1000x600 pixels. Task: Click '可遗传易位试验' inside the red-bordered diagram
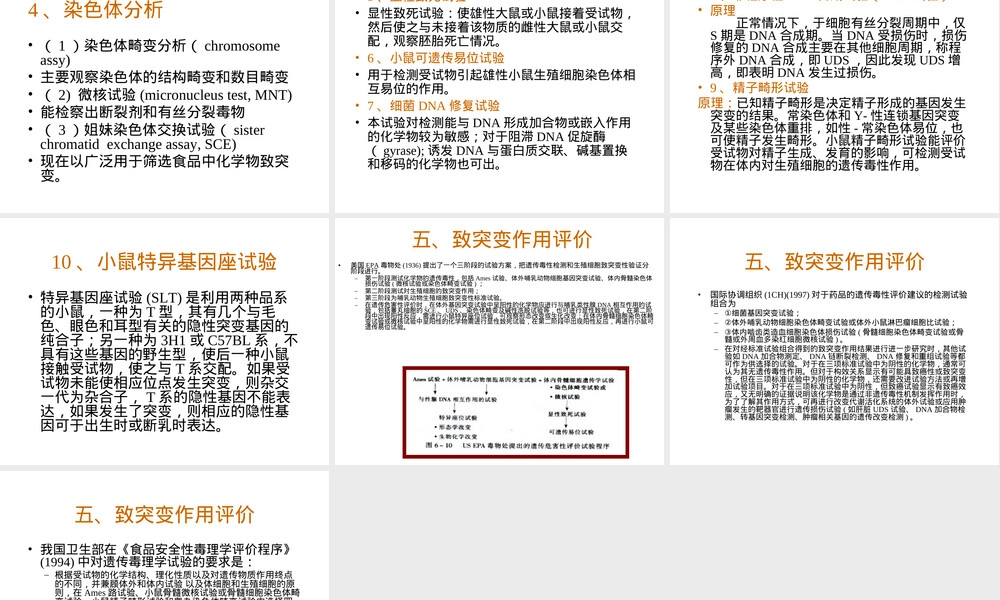coord(571,432)
